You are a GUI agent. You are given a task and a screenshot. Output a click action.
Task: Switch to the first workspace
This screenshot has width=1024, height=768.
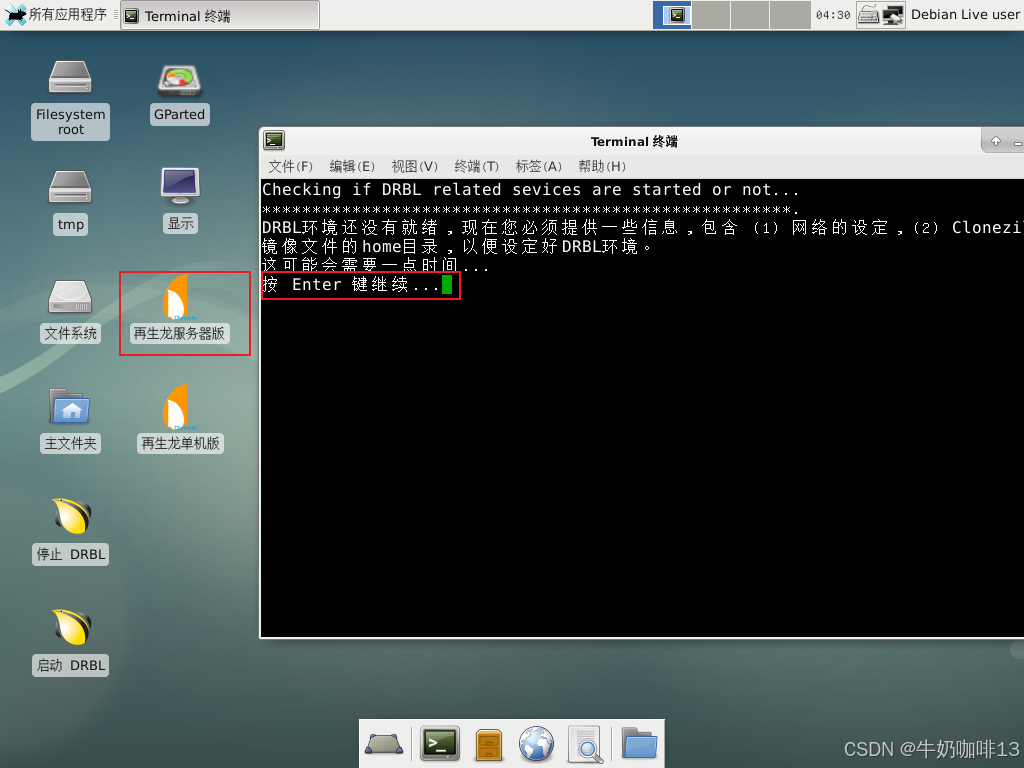pos(672,14)
